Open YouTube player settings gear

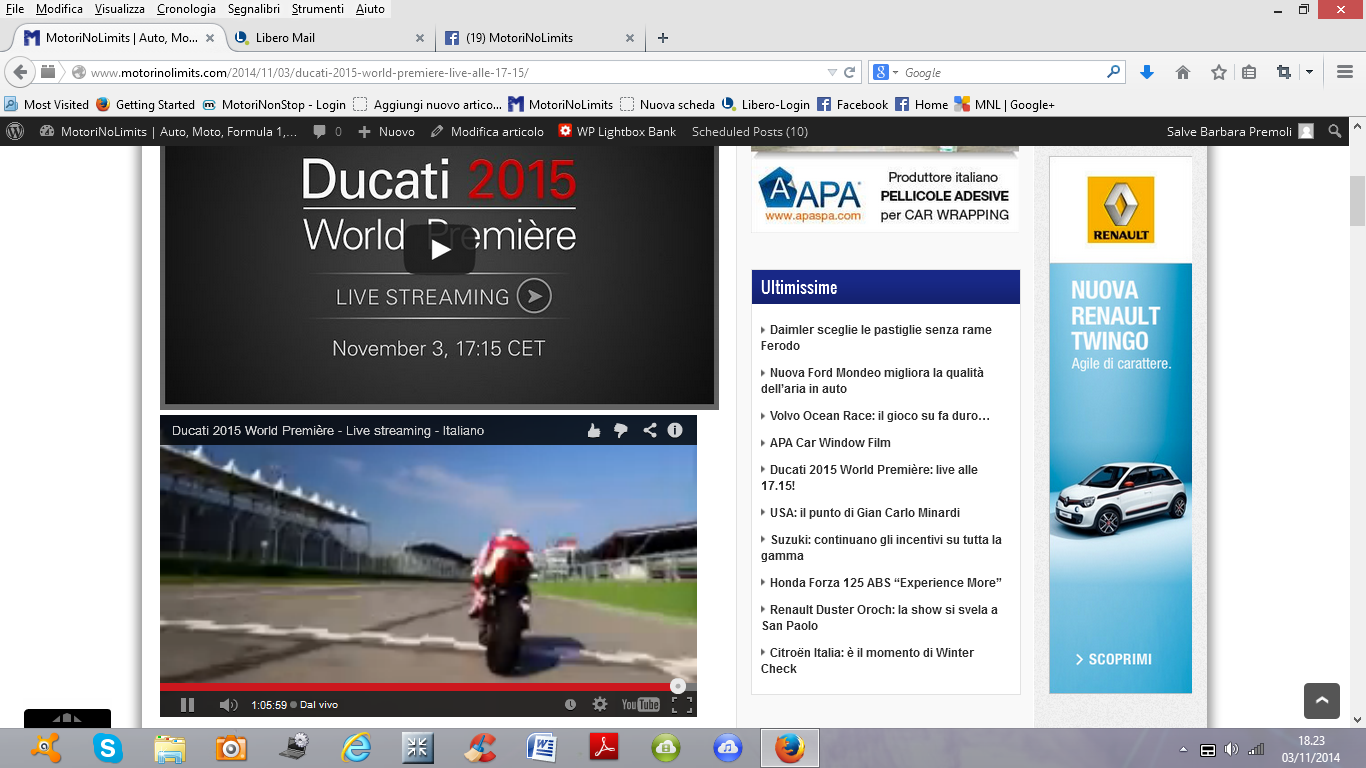pyautogui.click(x=600, y=704)
